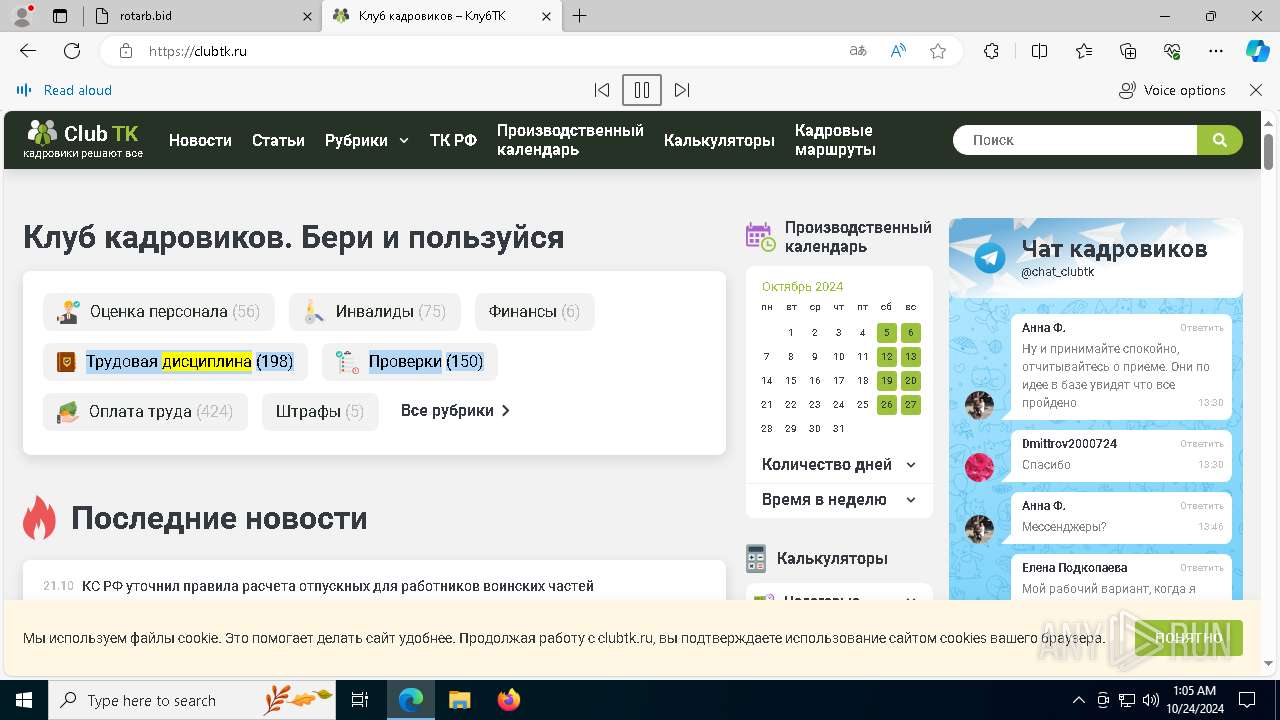Reply to Dmittrov2000724's message
The height and width of the screenshot is (720, 1280).
point(1201,443)
